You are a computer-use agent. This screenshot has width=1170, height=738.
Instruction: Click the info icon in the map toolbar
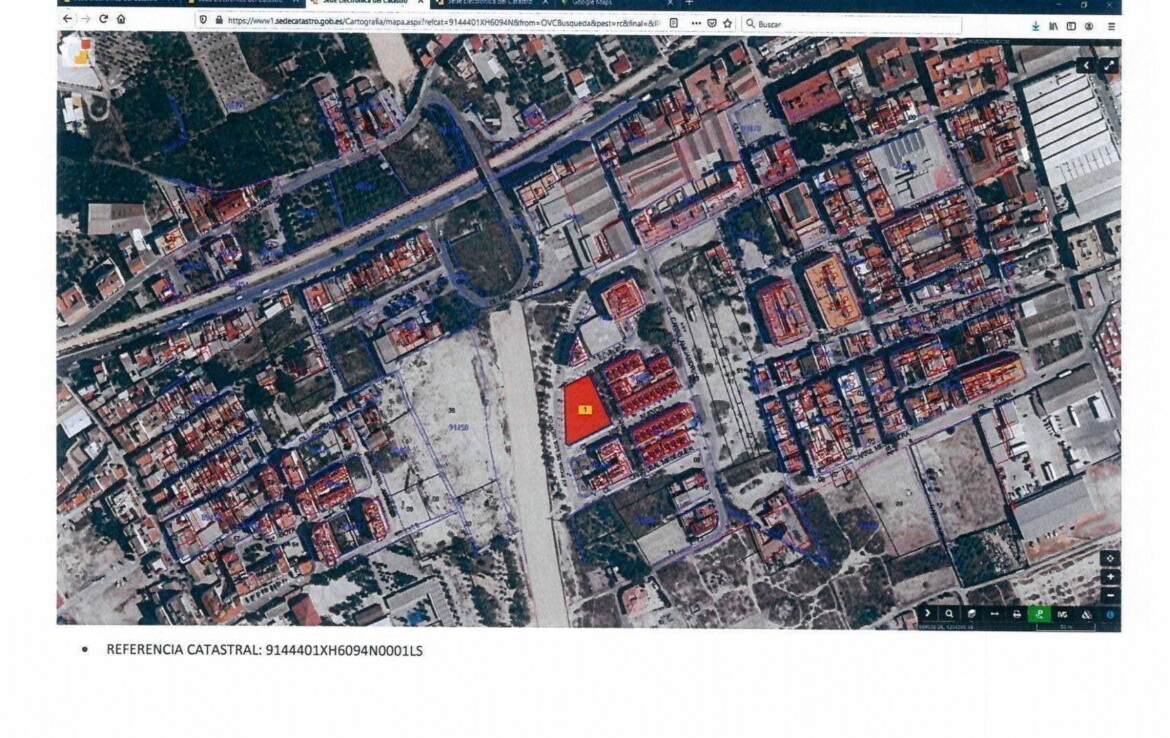(1110, 614)
